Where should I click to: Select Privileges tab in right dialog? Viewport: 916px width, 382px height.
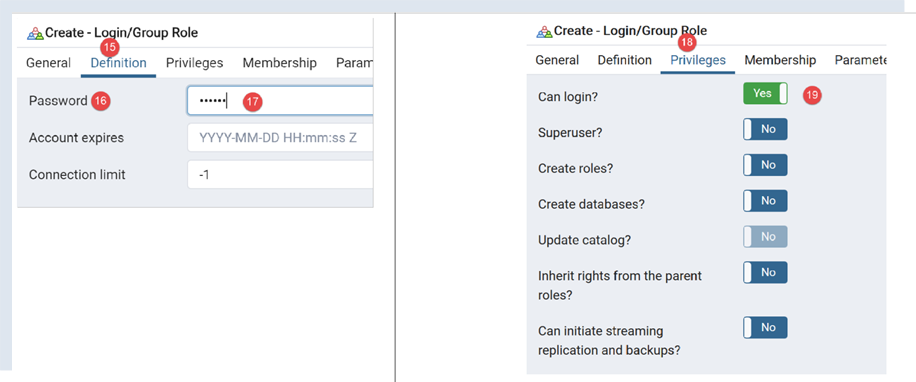coord(698,60)
